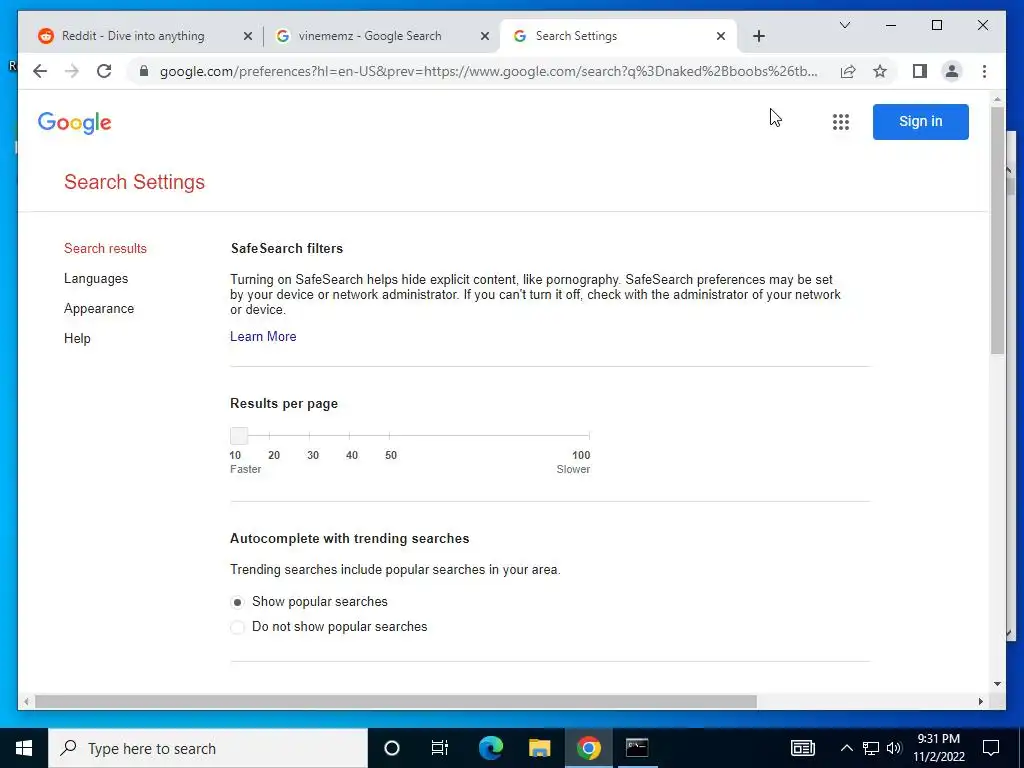Click the Chrome taskbar icon
The height and width of the screenshot is (768, 1024).
click(588, 748)
